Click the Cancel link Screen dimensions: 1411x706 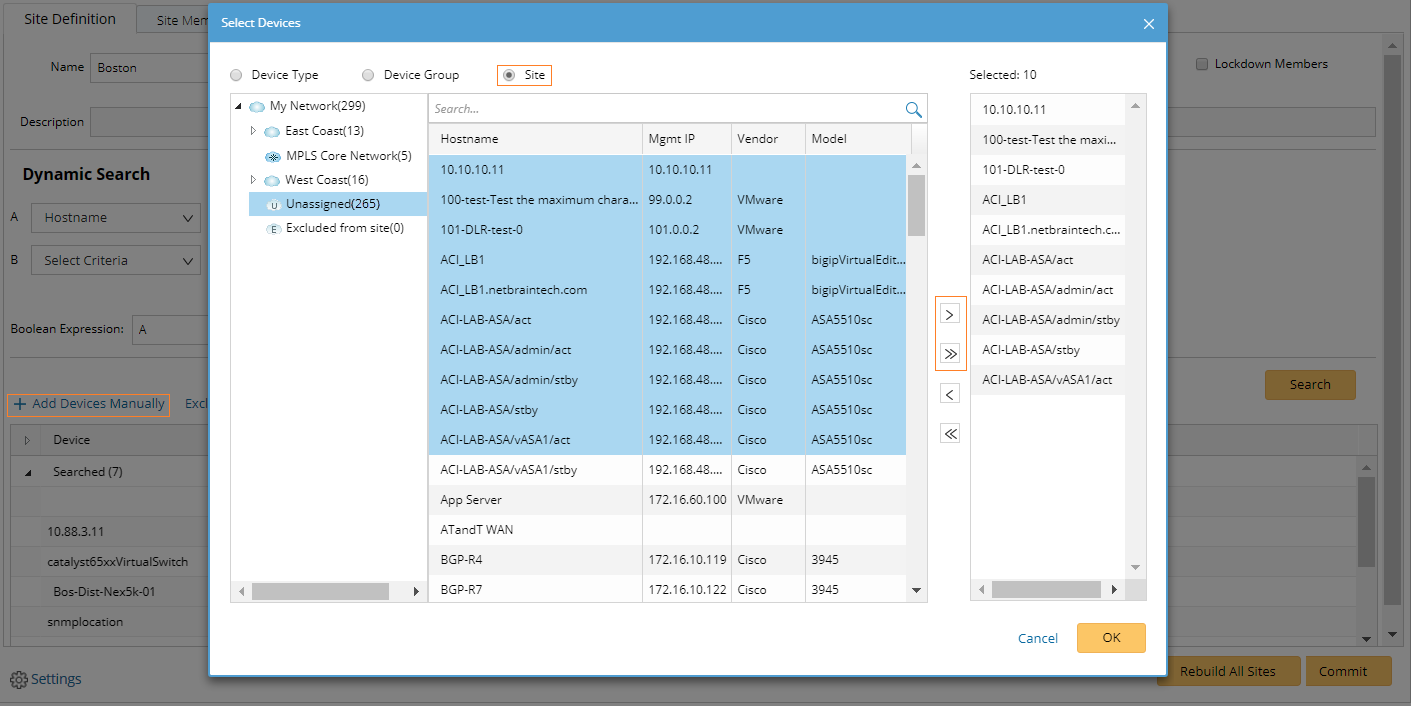pyautogui.click(x=1037, y=638)
